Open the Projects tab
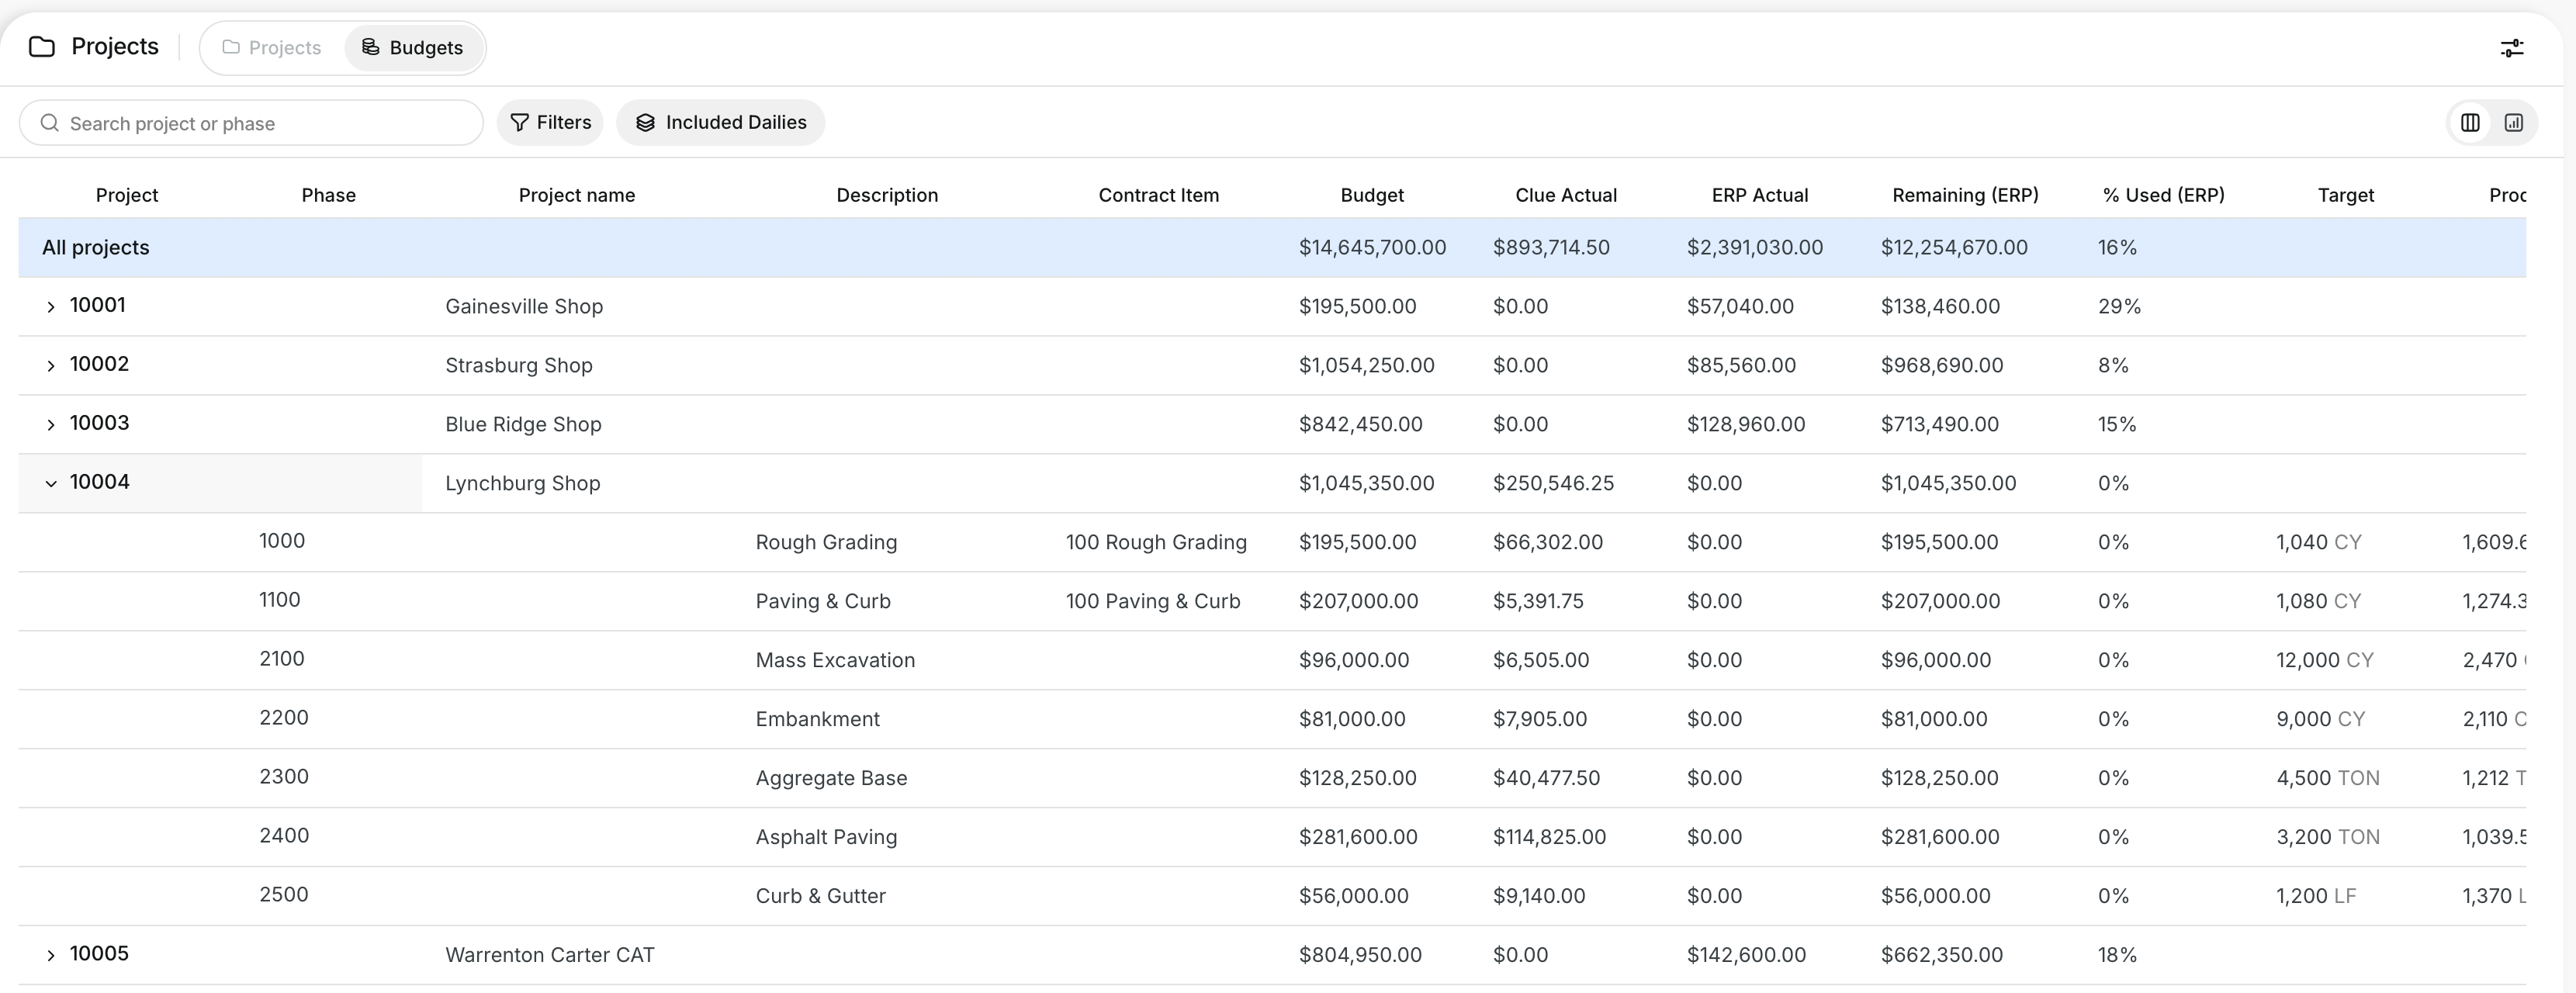The image size is (2576, 993). [x=271, y=47]
